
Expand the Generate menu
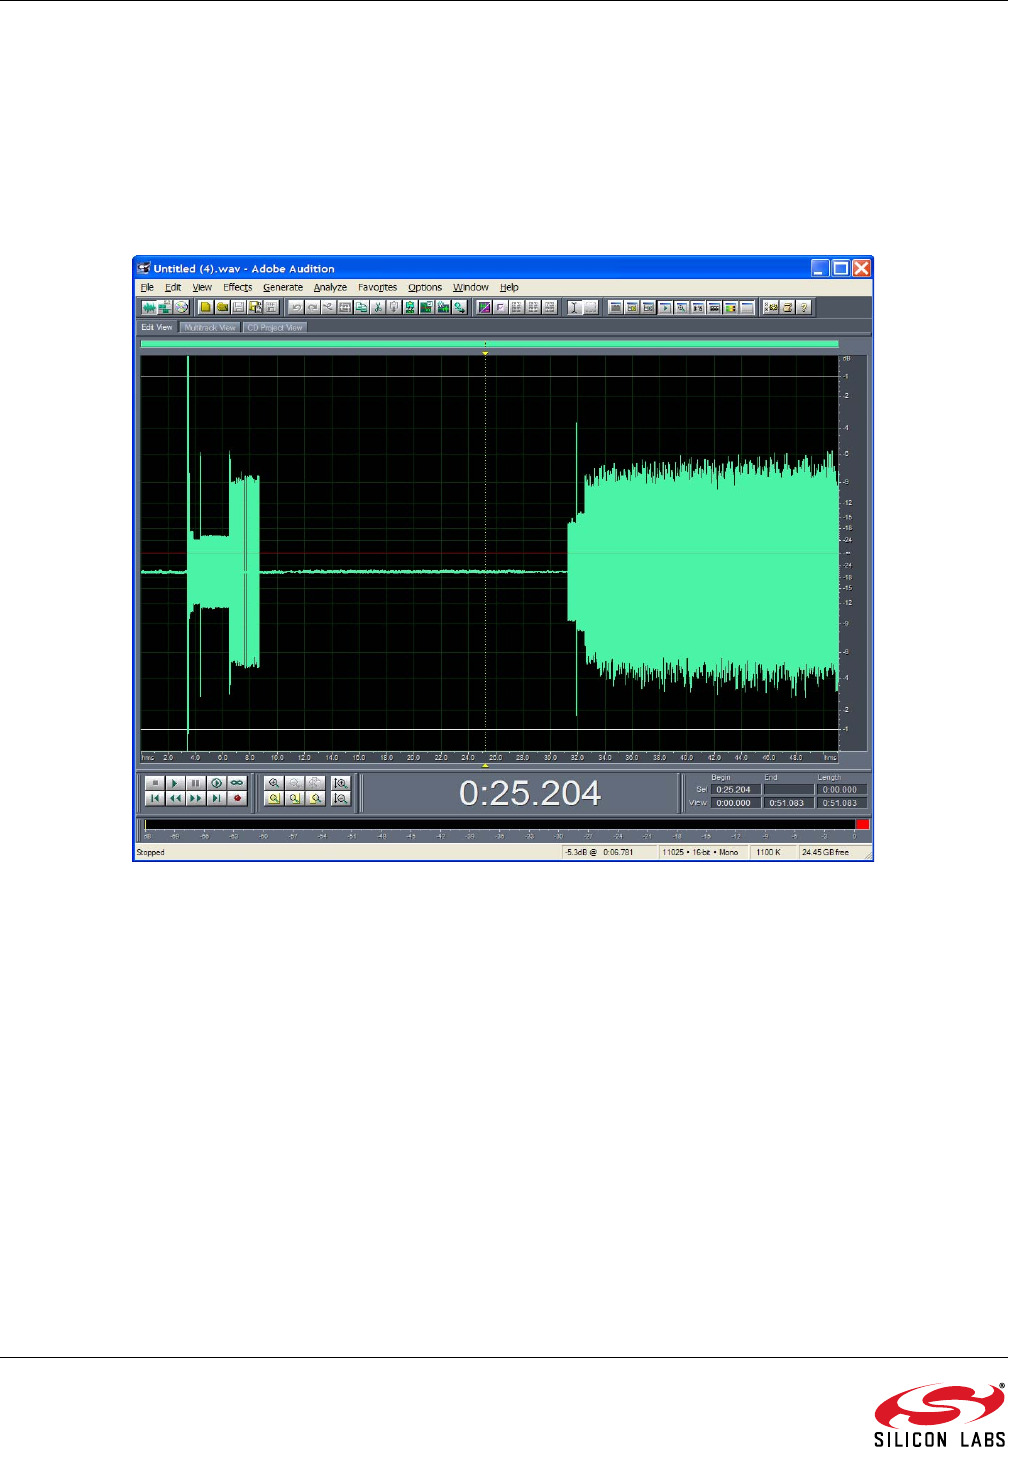click(x=282, y=287)
